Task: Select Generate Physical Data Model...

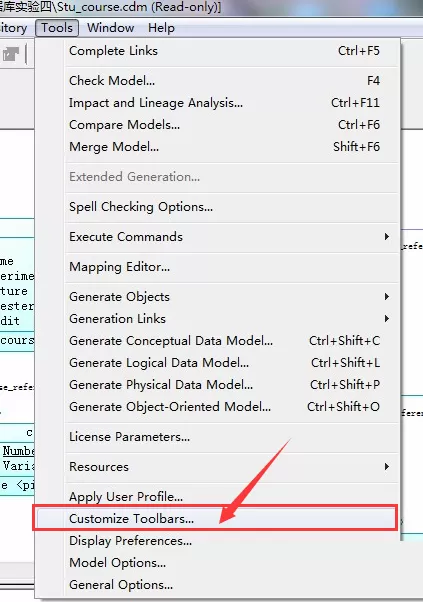Action: tap(217, 385)
